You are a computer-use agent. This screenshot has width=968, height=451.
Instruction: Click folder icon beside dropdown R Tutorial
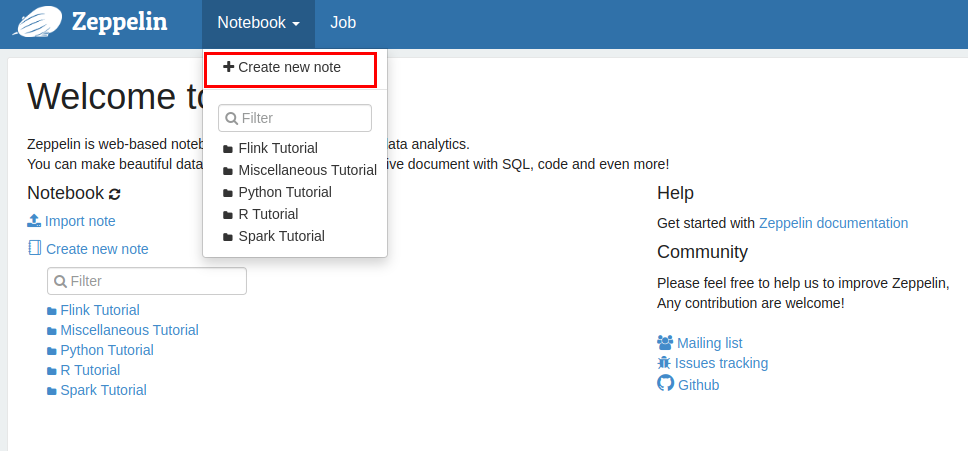point(228,215)
